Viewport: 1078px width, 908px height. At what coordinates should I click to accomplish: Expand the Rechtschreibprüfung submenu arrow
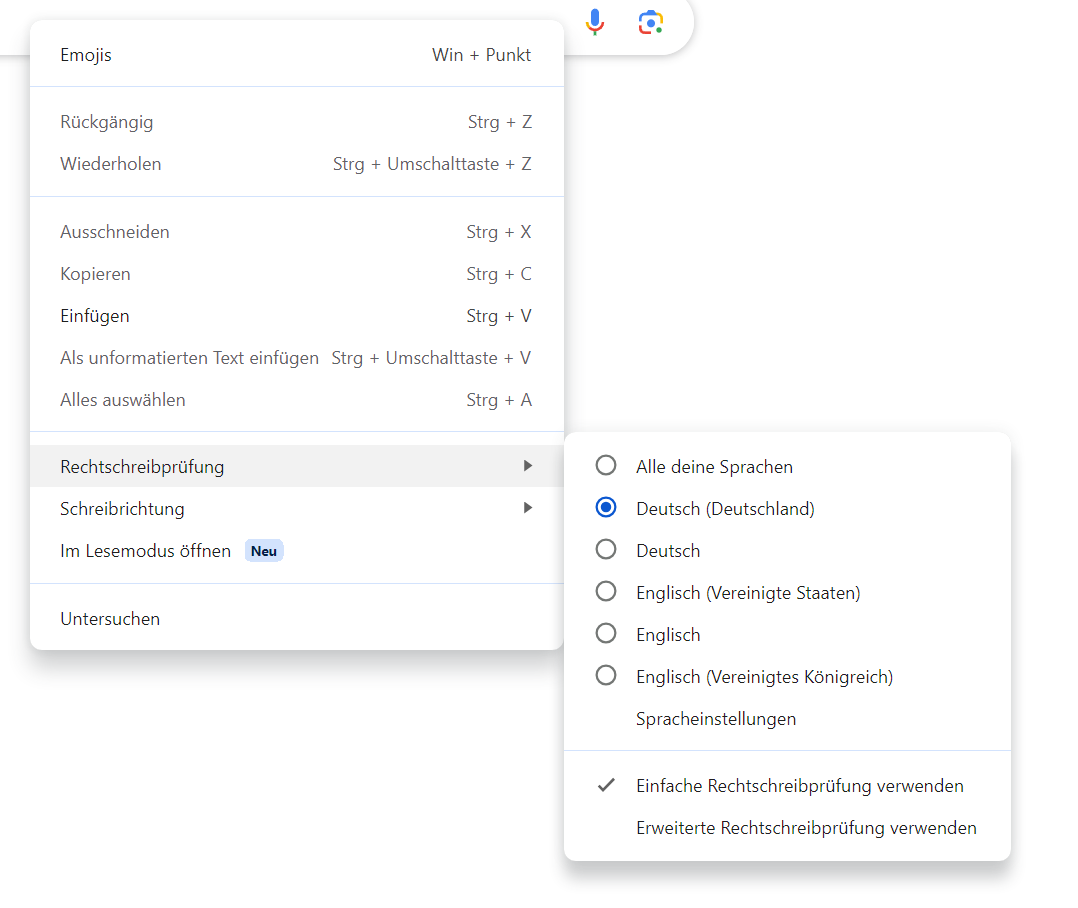pos(527,466)
